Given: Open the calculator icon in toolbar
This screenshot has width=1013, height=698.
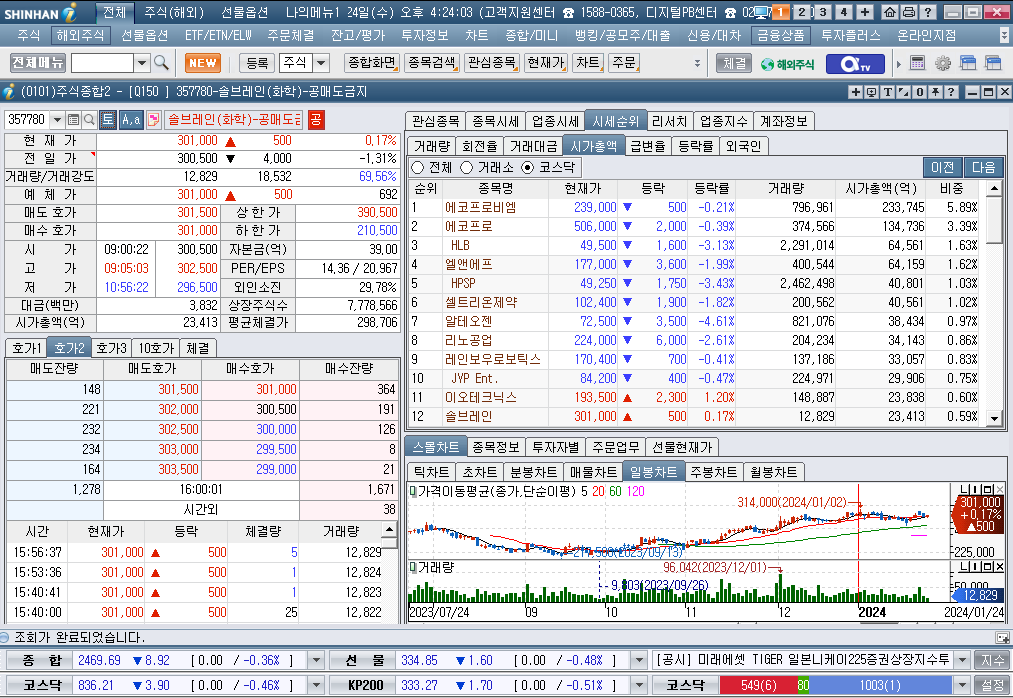Looking at the screenshot, I should click(x=917, y=63).
